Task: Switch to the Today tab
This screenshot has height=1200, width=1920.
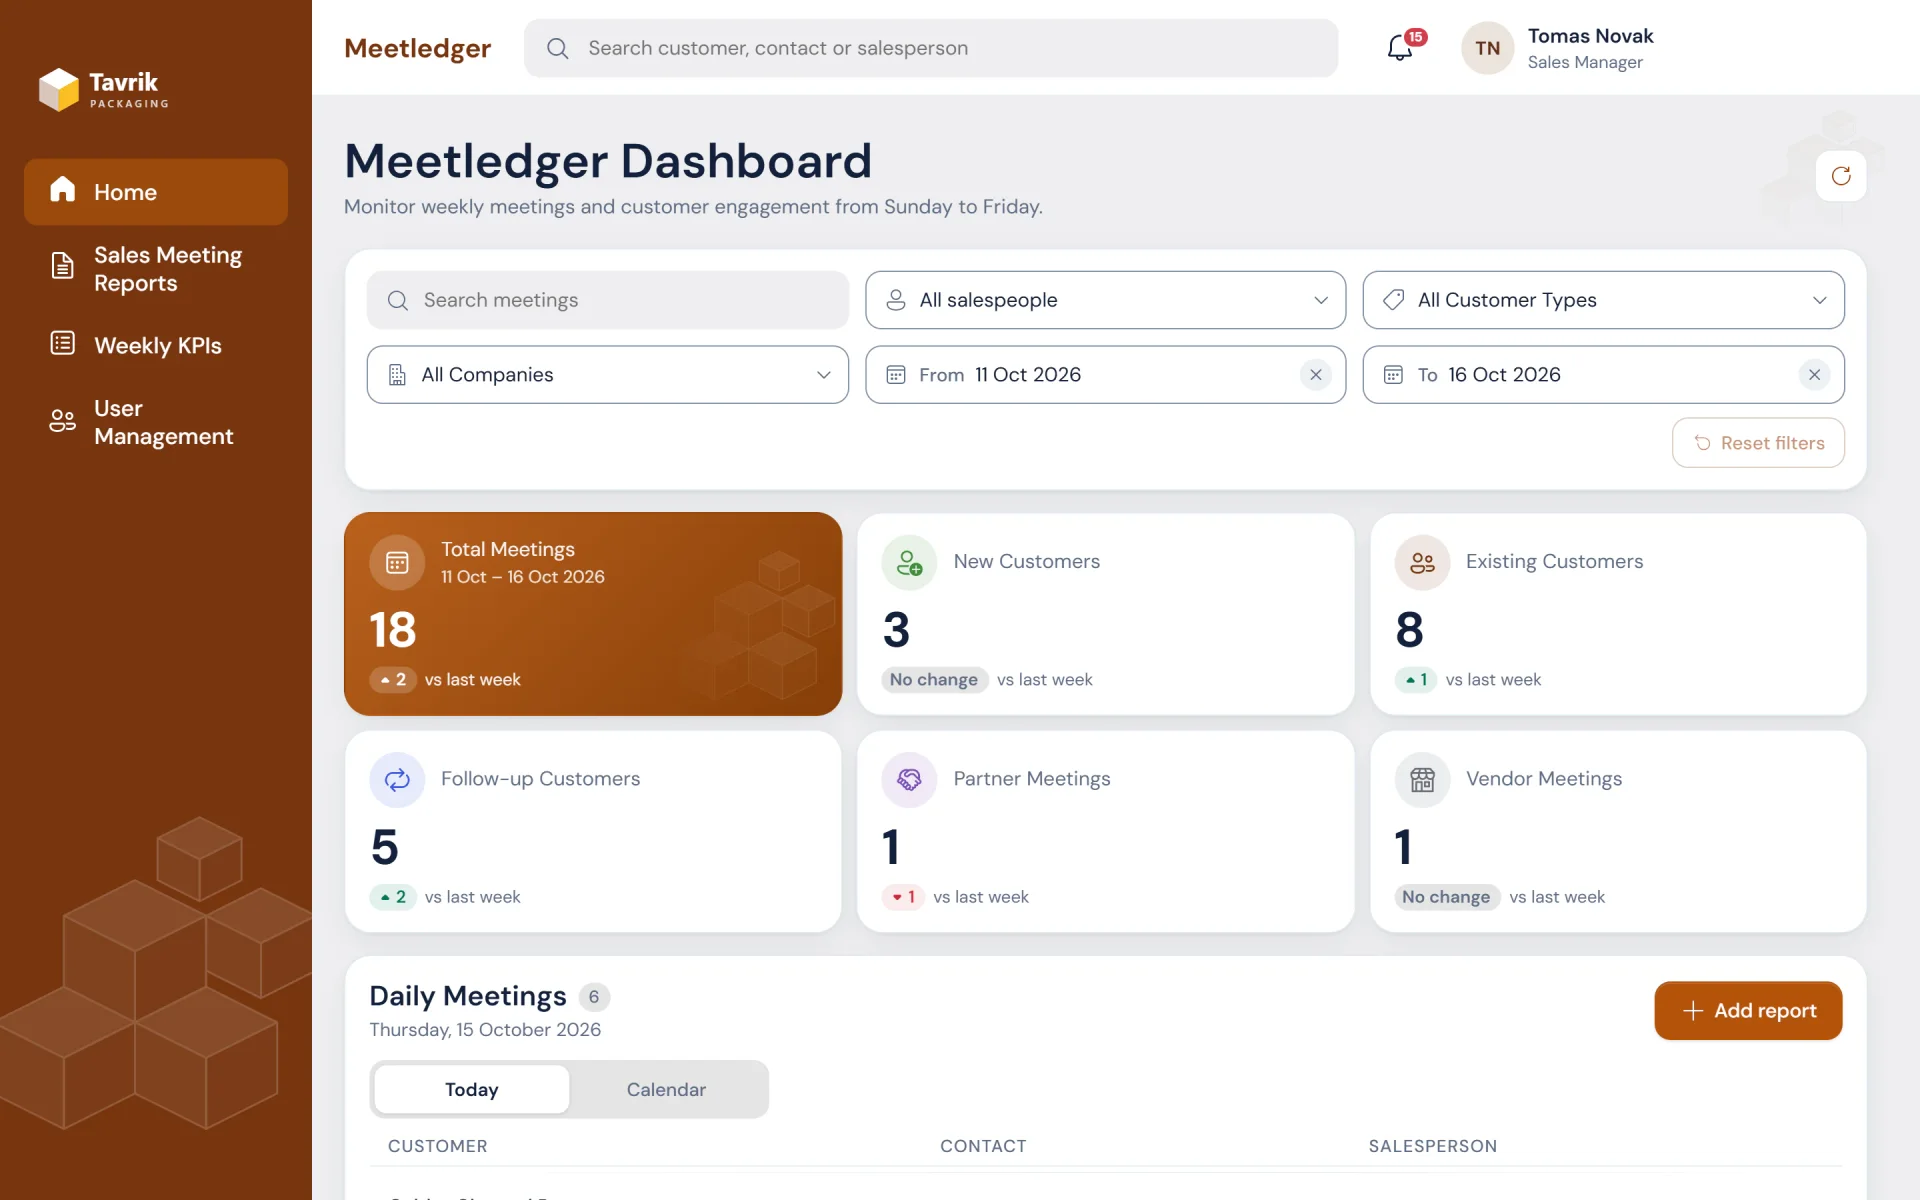Action: click(x=472, y=1089)
